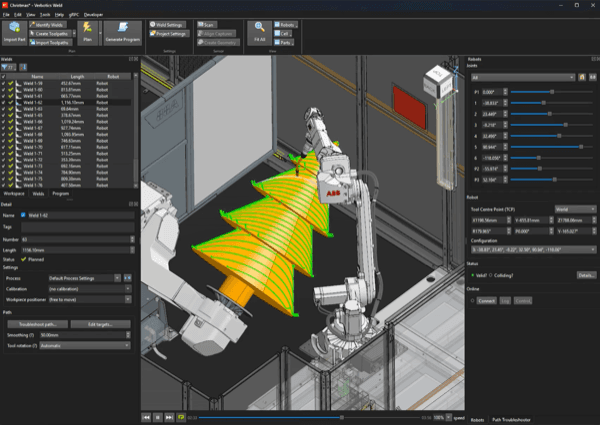The image size is (600, 425).
Task: Uncheck the Weld 1-62 row checkbox
Action: click(3, 103)
